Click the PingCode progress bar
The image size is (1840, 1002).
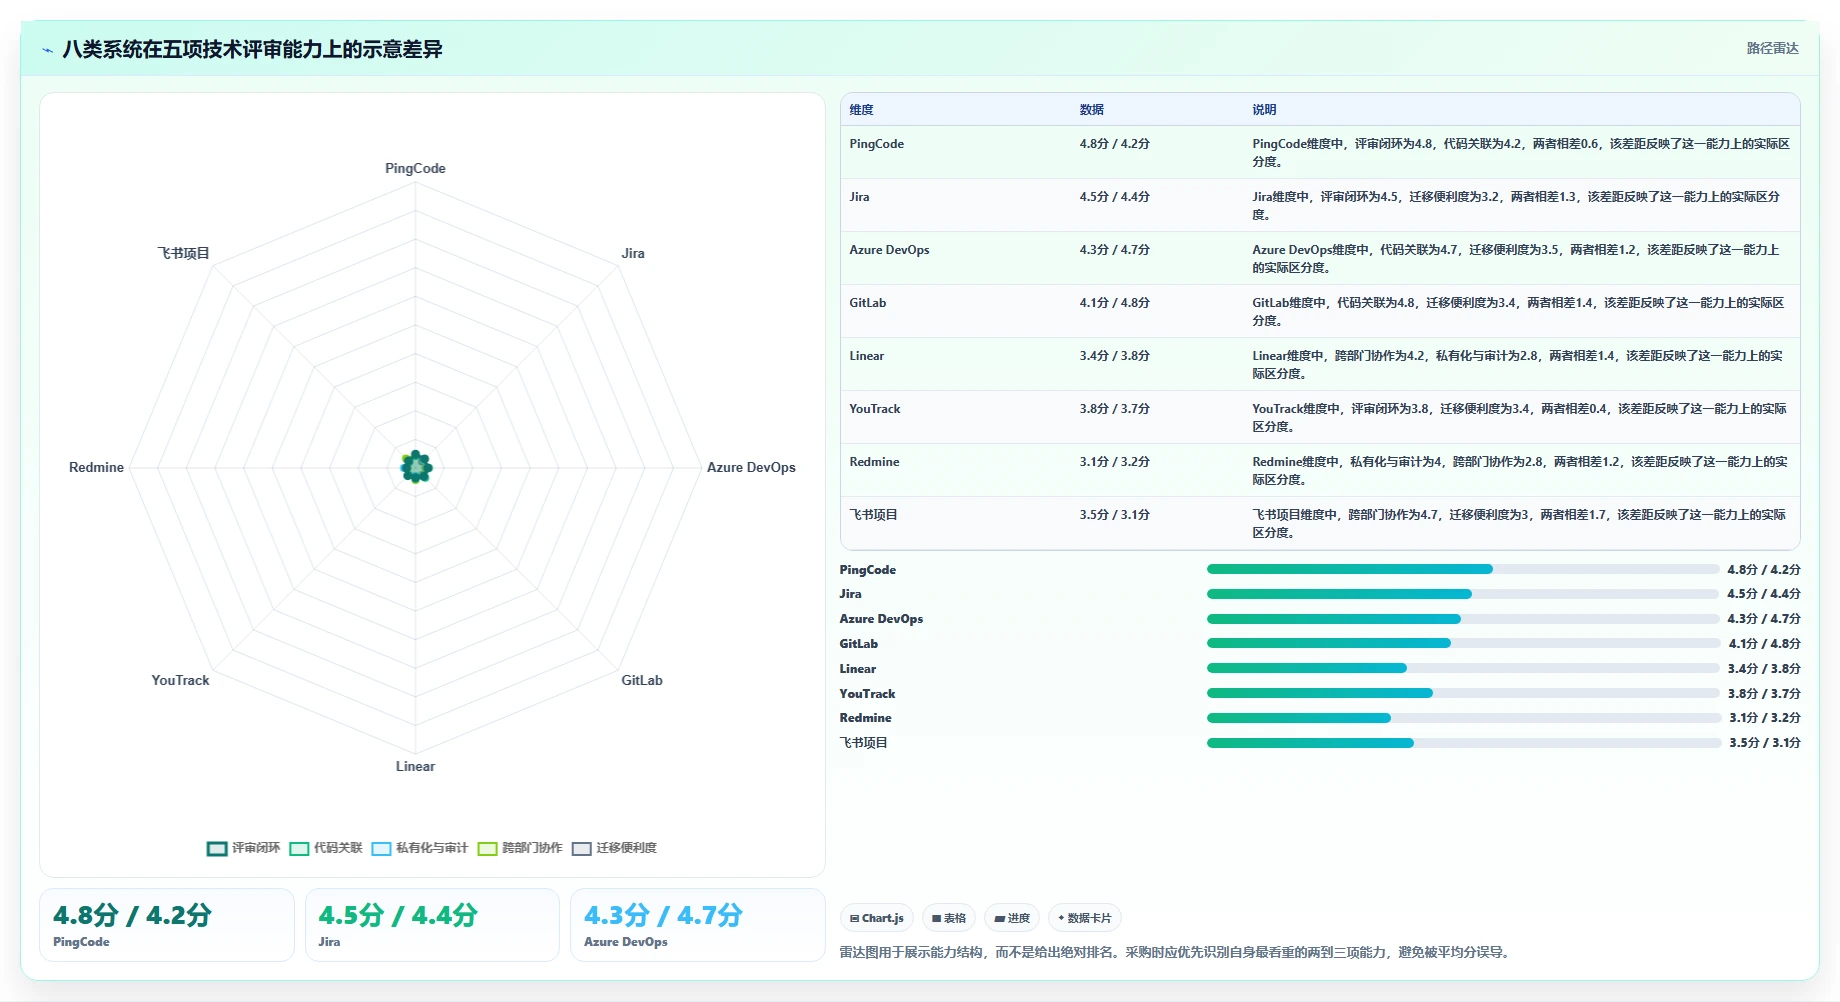click(1463, 569)
